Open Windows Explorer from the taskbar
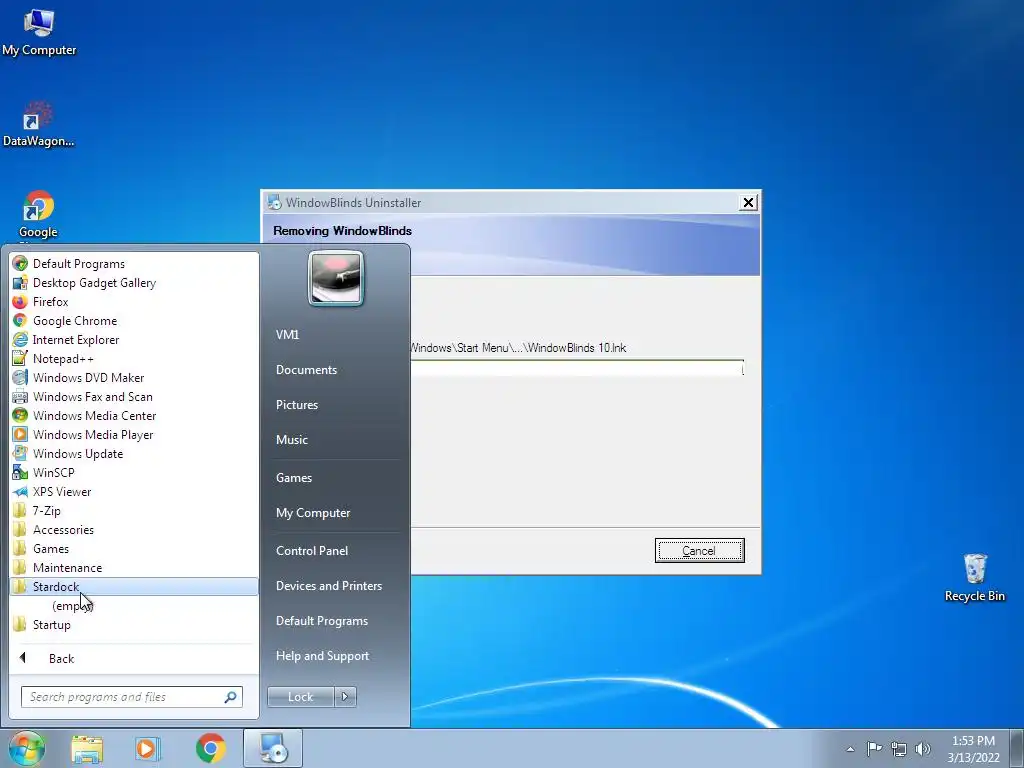 coord(87,748)
